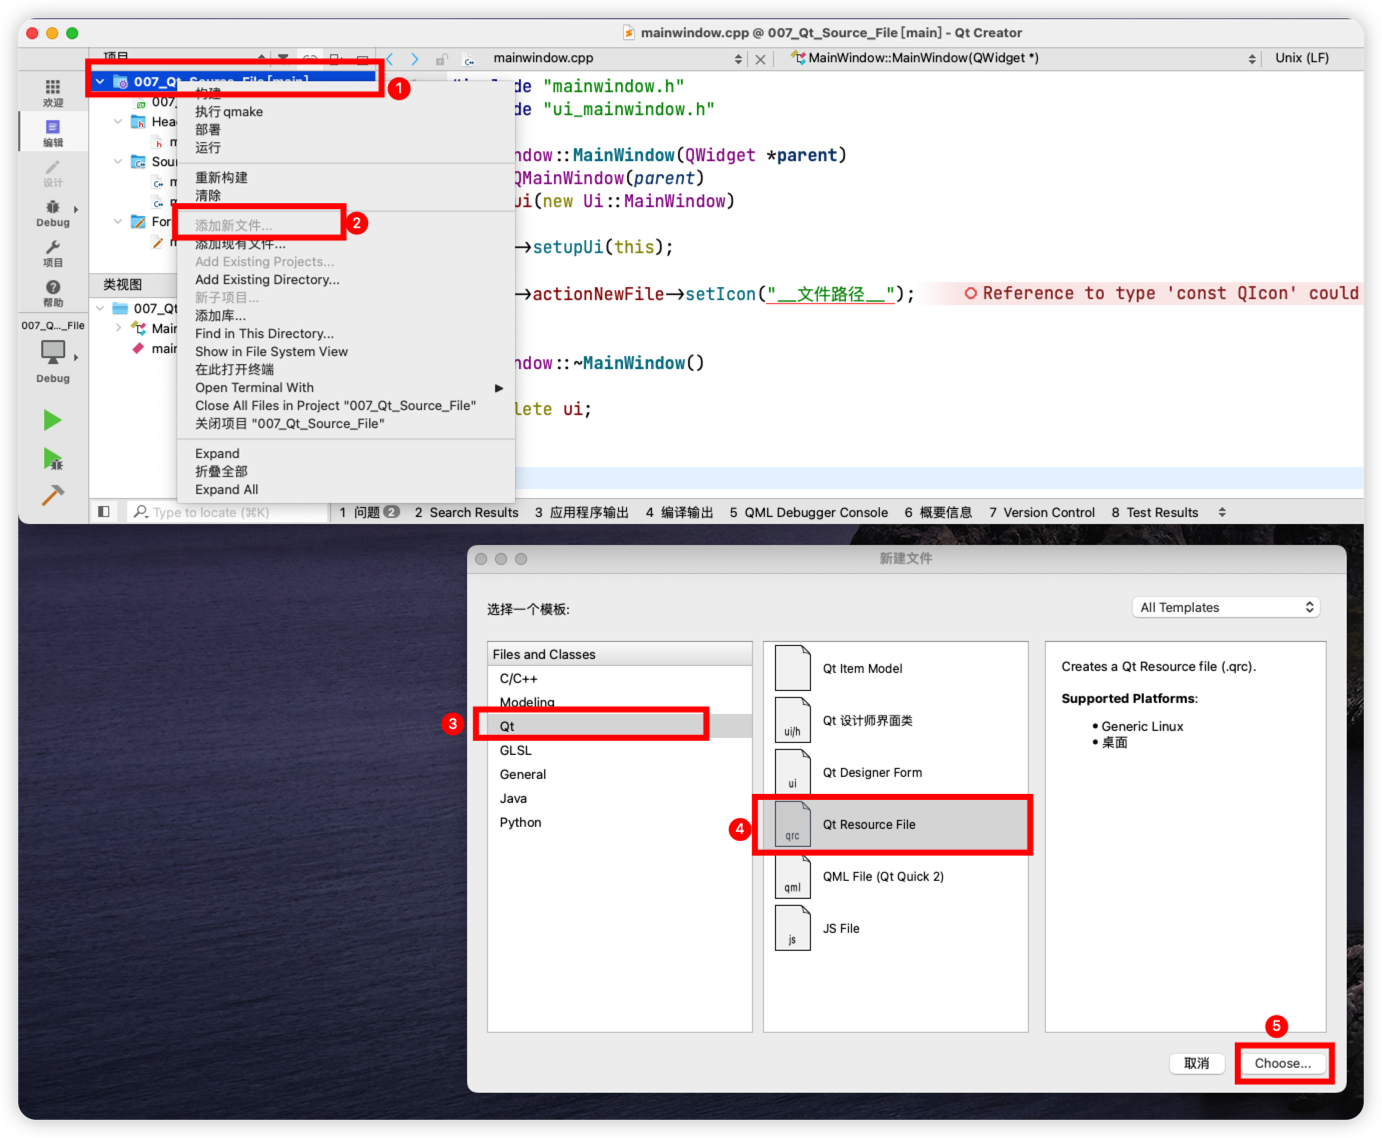Toggle the left sidebar visibility icon
Screen dimensions: 1382x1138
(103, 512)
